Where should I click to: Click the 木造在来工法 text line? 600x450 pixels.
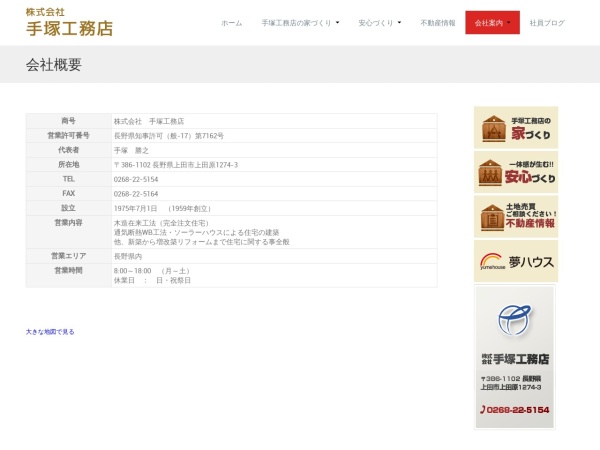point(161,223)
